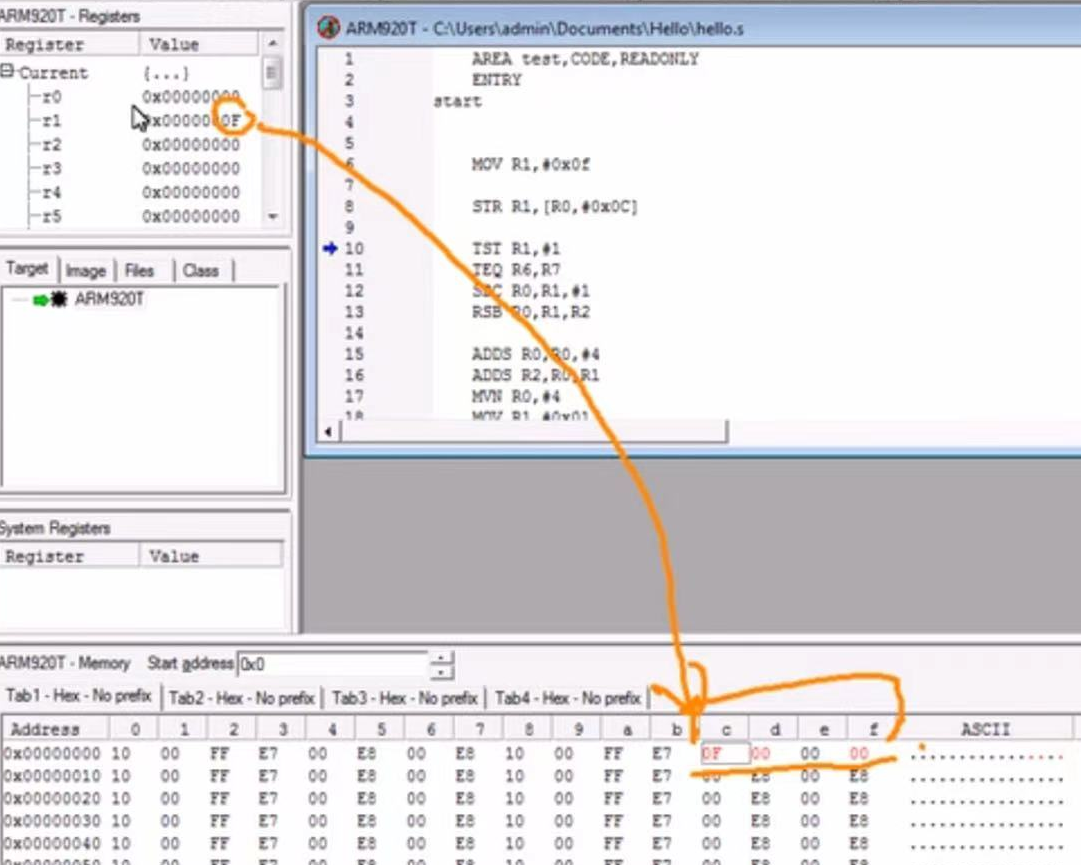1081x865 pixels.
Task: Click the registers scrollbar thumb
Action: (x=272, y=73)
